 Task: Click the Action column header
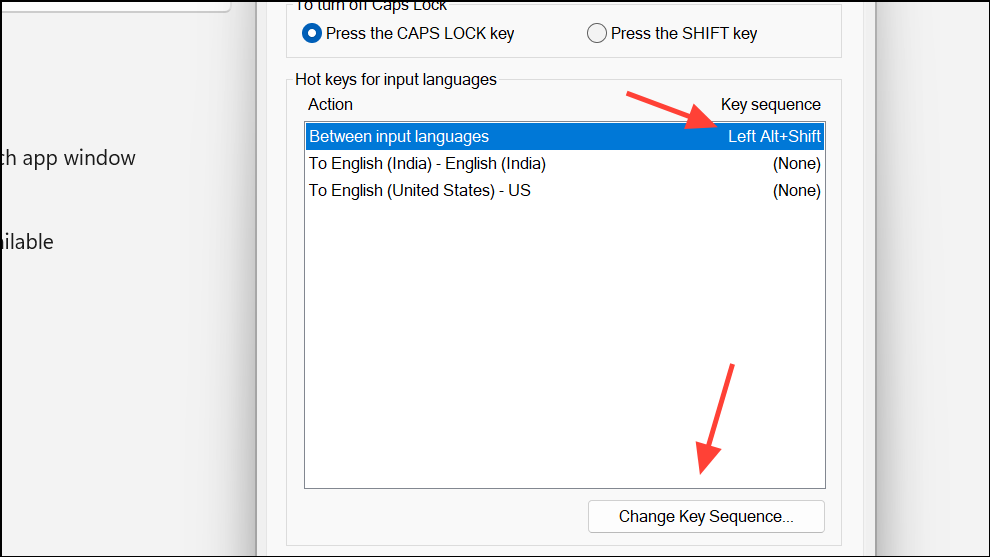point(330,104)
